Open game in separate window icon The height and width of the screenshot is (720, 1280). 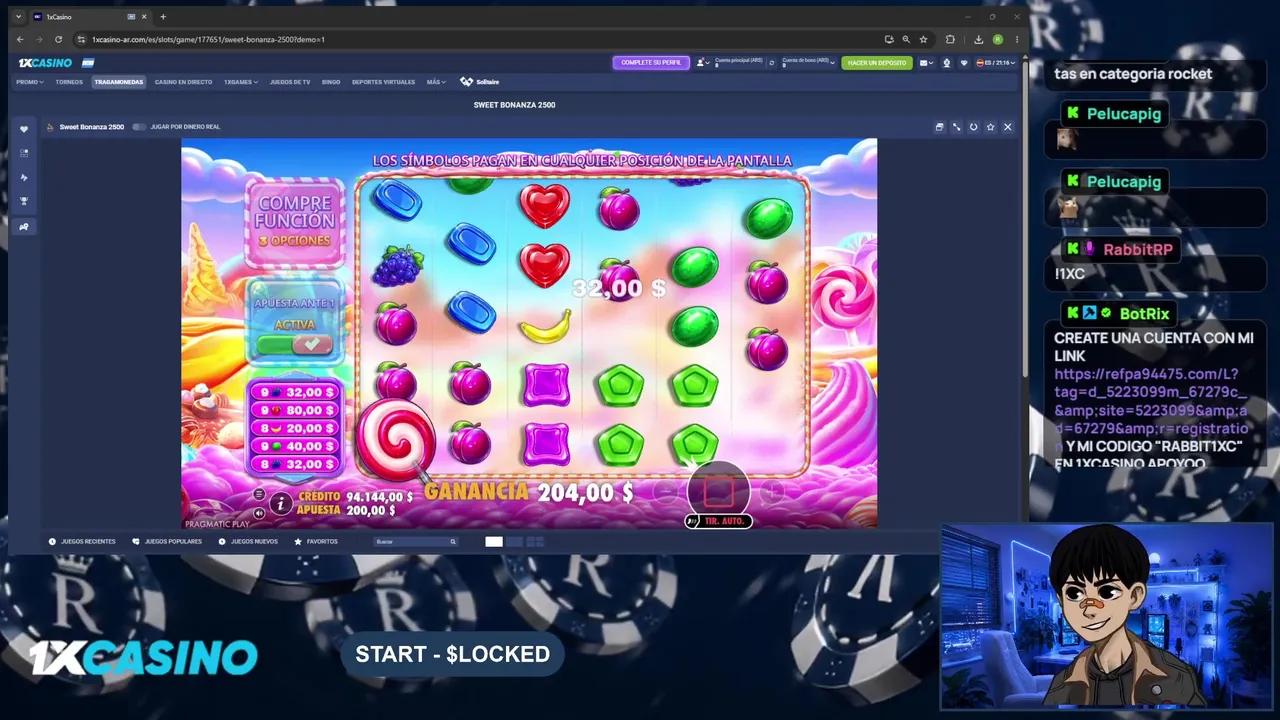[939, 127]
